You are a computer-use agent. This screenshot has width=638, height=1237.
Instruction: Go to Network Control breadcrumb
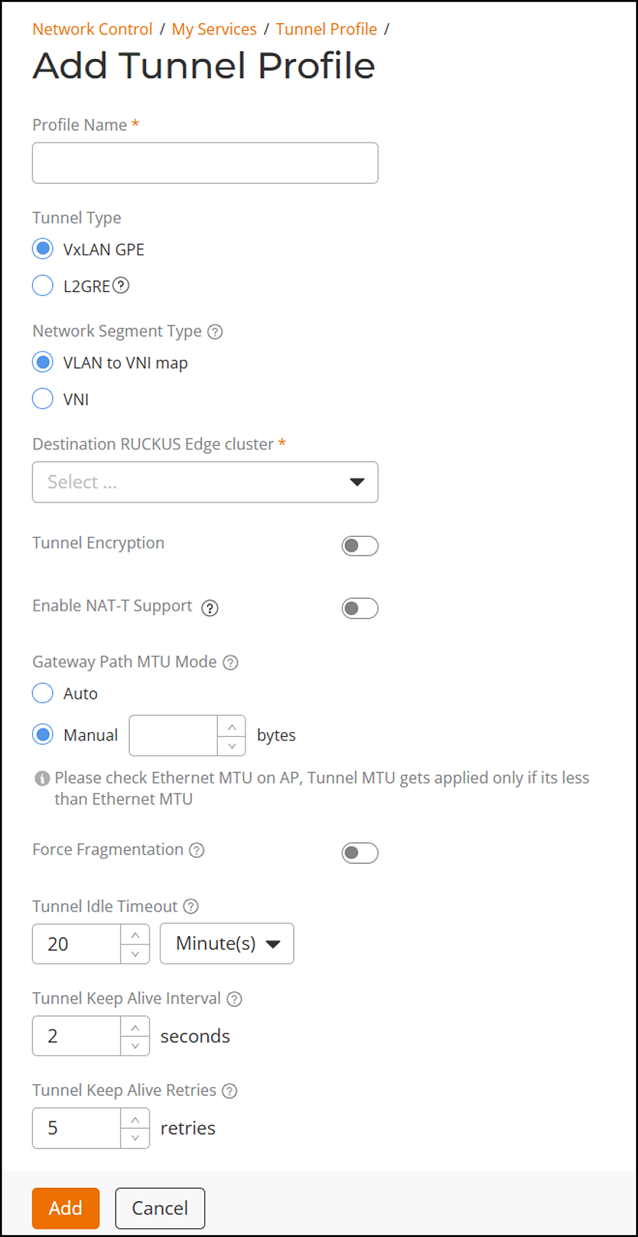coord(92,29)
